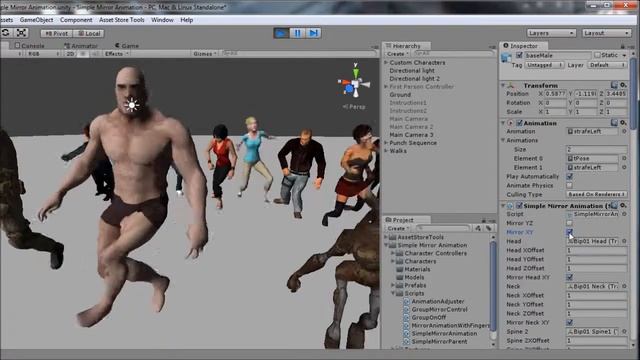Toggle Mirror Head XY checkbox

pos(569,277)
